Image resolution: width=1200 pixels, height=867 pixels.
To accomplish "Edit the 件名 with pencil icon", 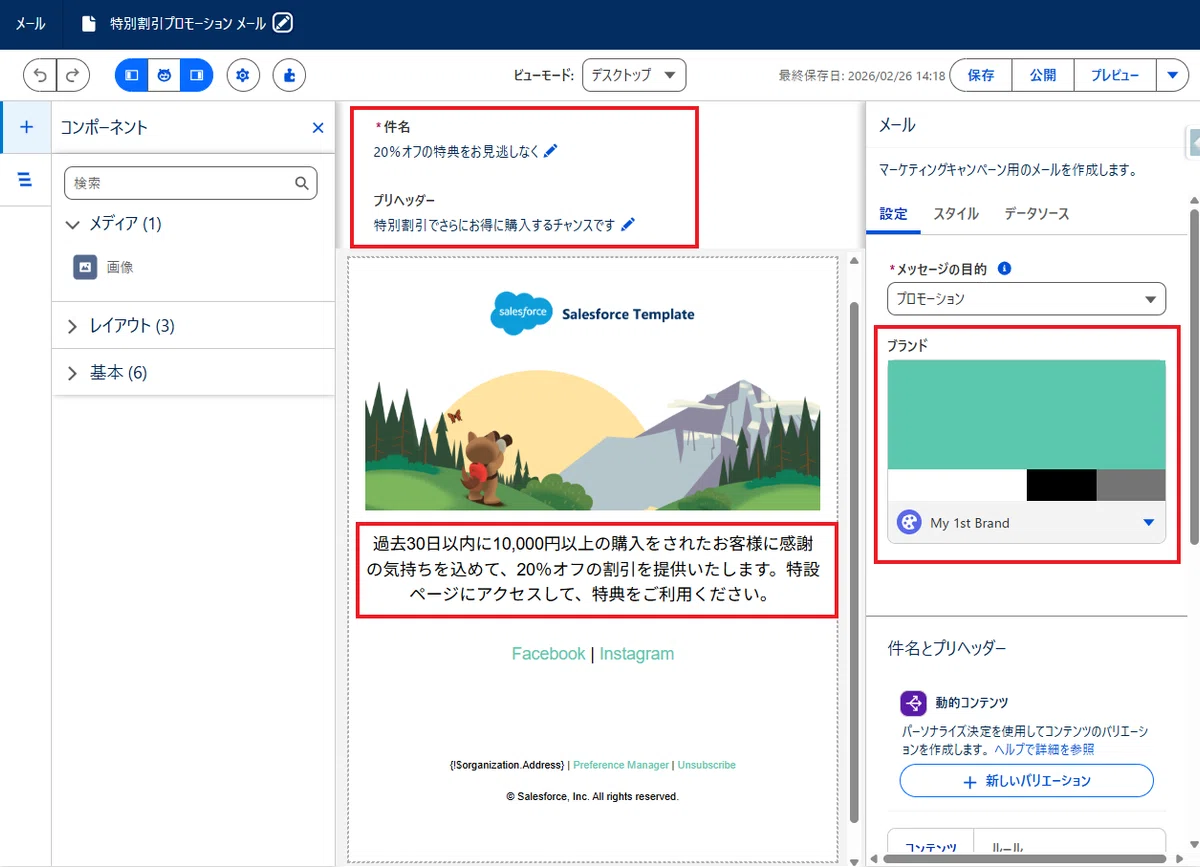I will tap(551, 151).
